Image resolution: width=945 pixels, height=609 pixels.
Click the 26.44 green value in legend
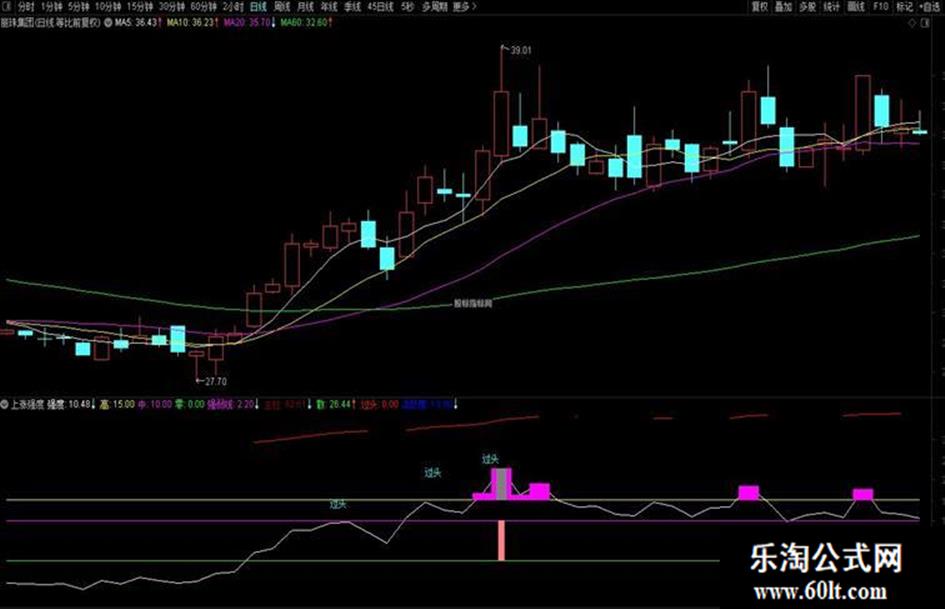pos(340,404)
